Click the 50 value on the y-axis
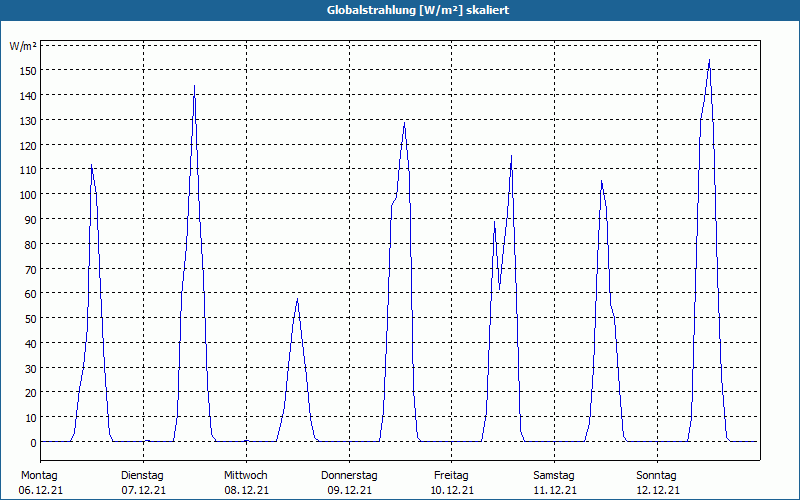 point(32,319)
